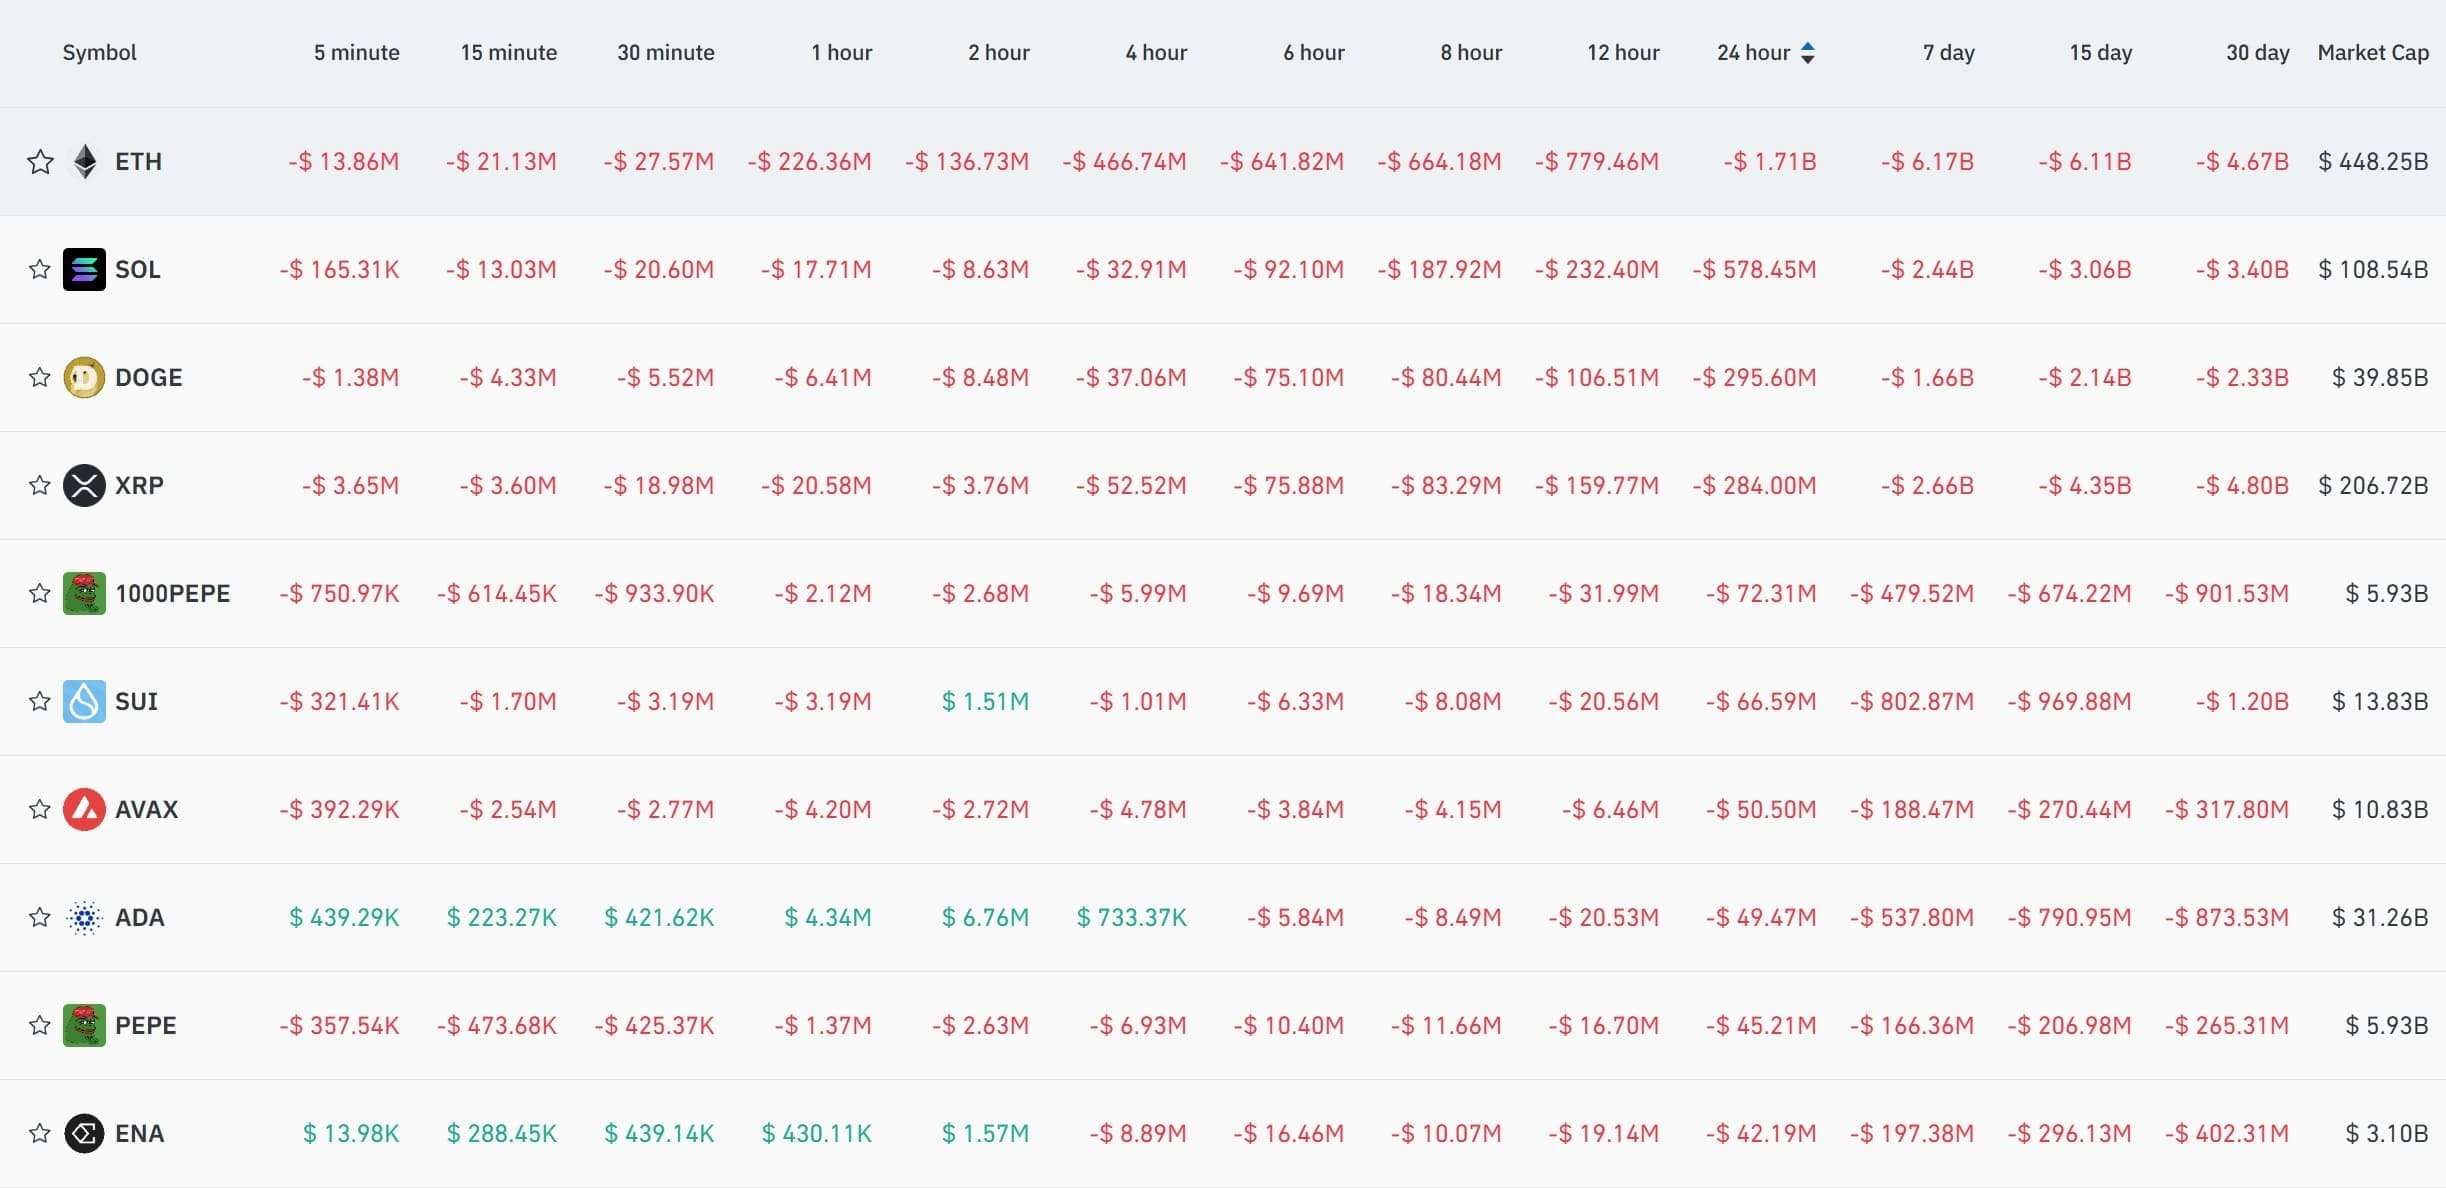Open the PEPE symbol link
The width and height of the screenshot is (2446, 1188).
[x=146, y=1026]
